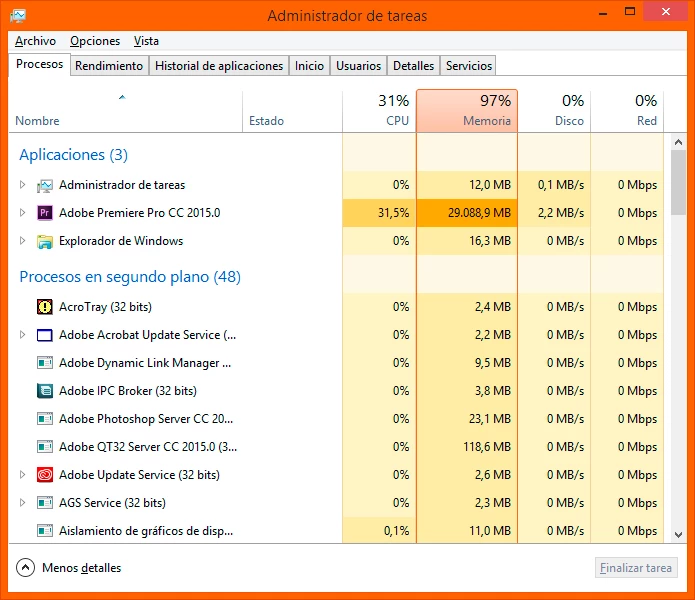Screen dimensions: 695x600
Task: Select Adobe IPC Broker (32 bits) name
Action: (x=128, y=391)
